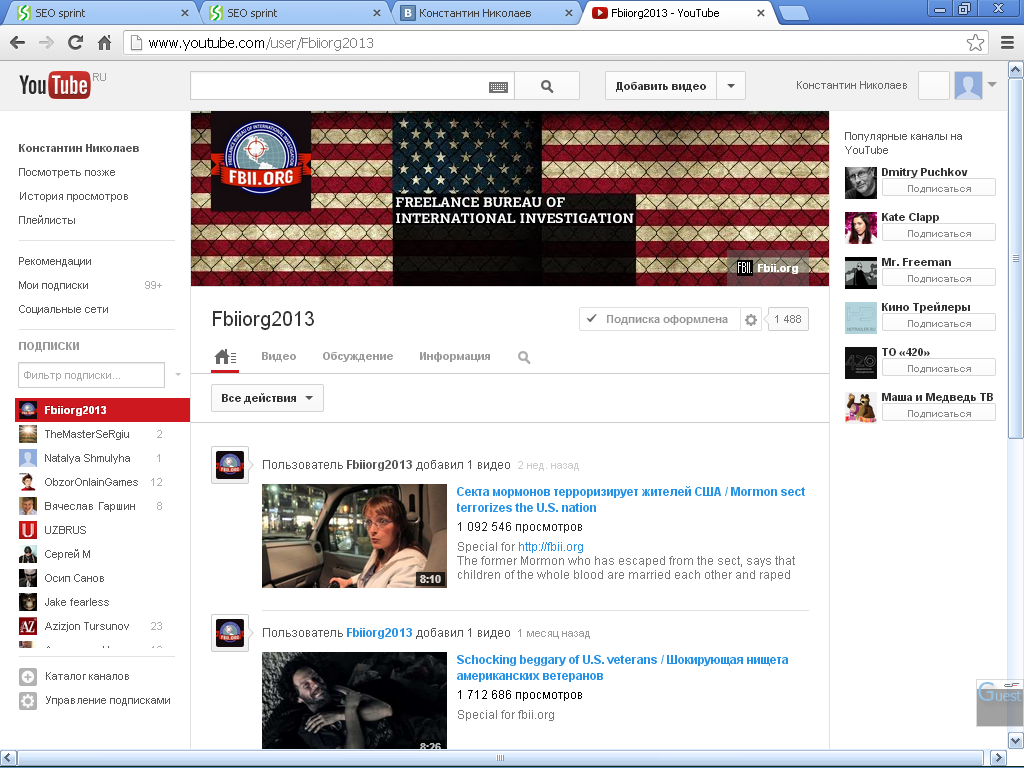
Task: Open Управление подписками gear icon
Action: (x=27, y=701)
